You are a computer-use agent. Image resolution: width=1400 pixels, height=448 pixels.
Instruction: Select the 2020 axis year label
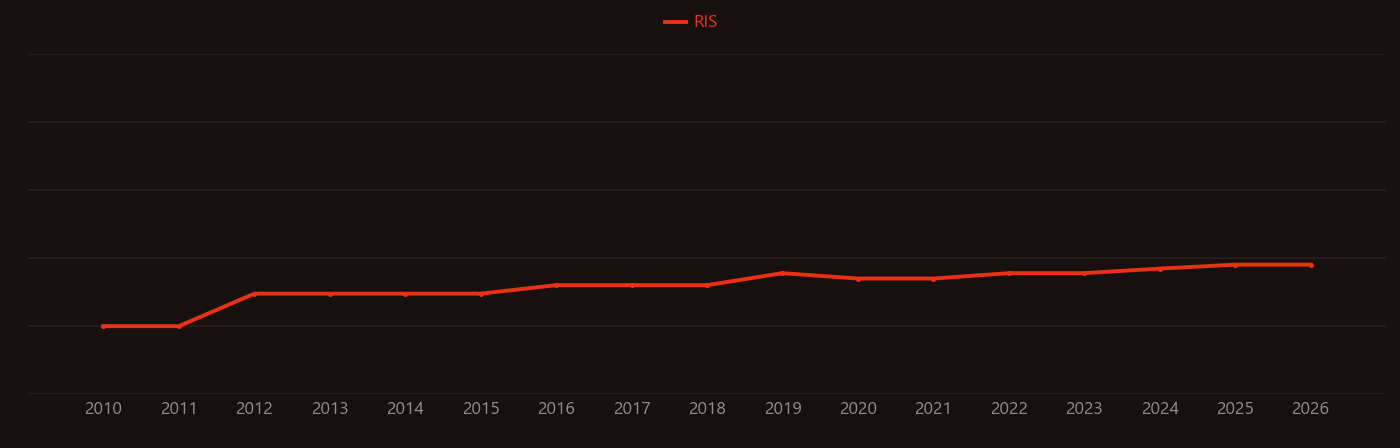(x=858, y=409)
